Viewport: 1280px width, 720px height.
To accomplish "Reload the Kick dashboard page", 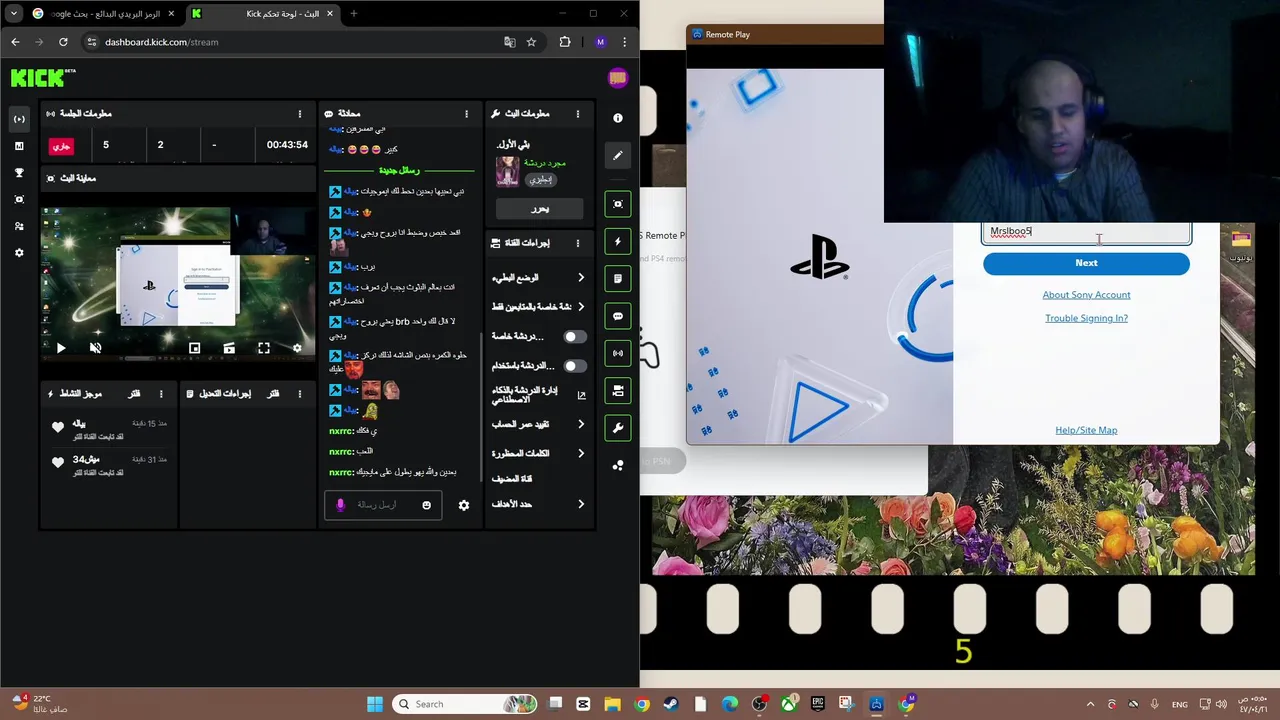I will click(x=63, y=42).
